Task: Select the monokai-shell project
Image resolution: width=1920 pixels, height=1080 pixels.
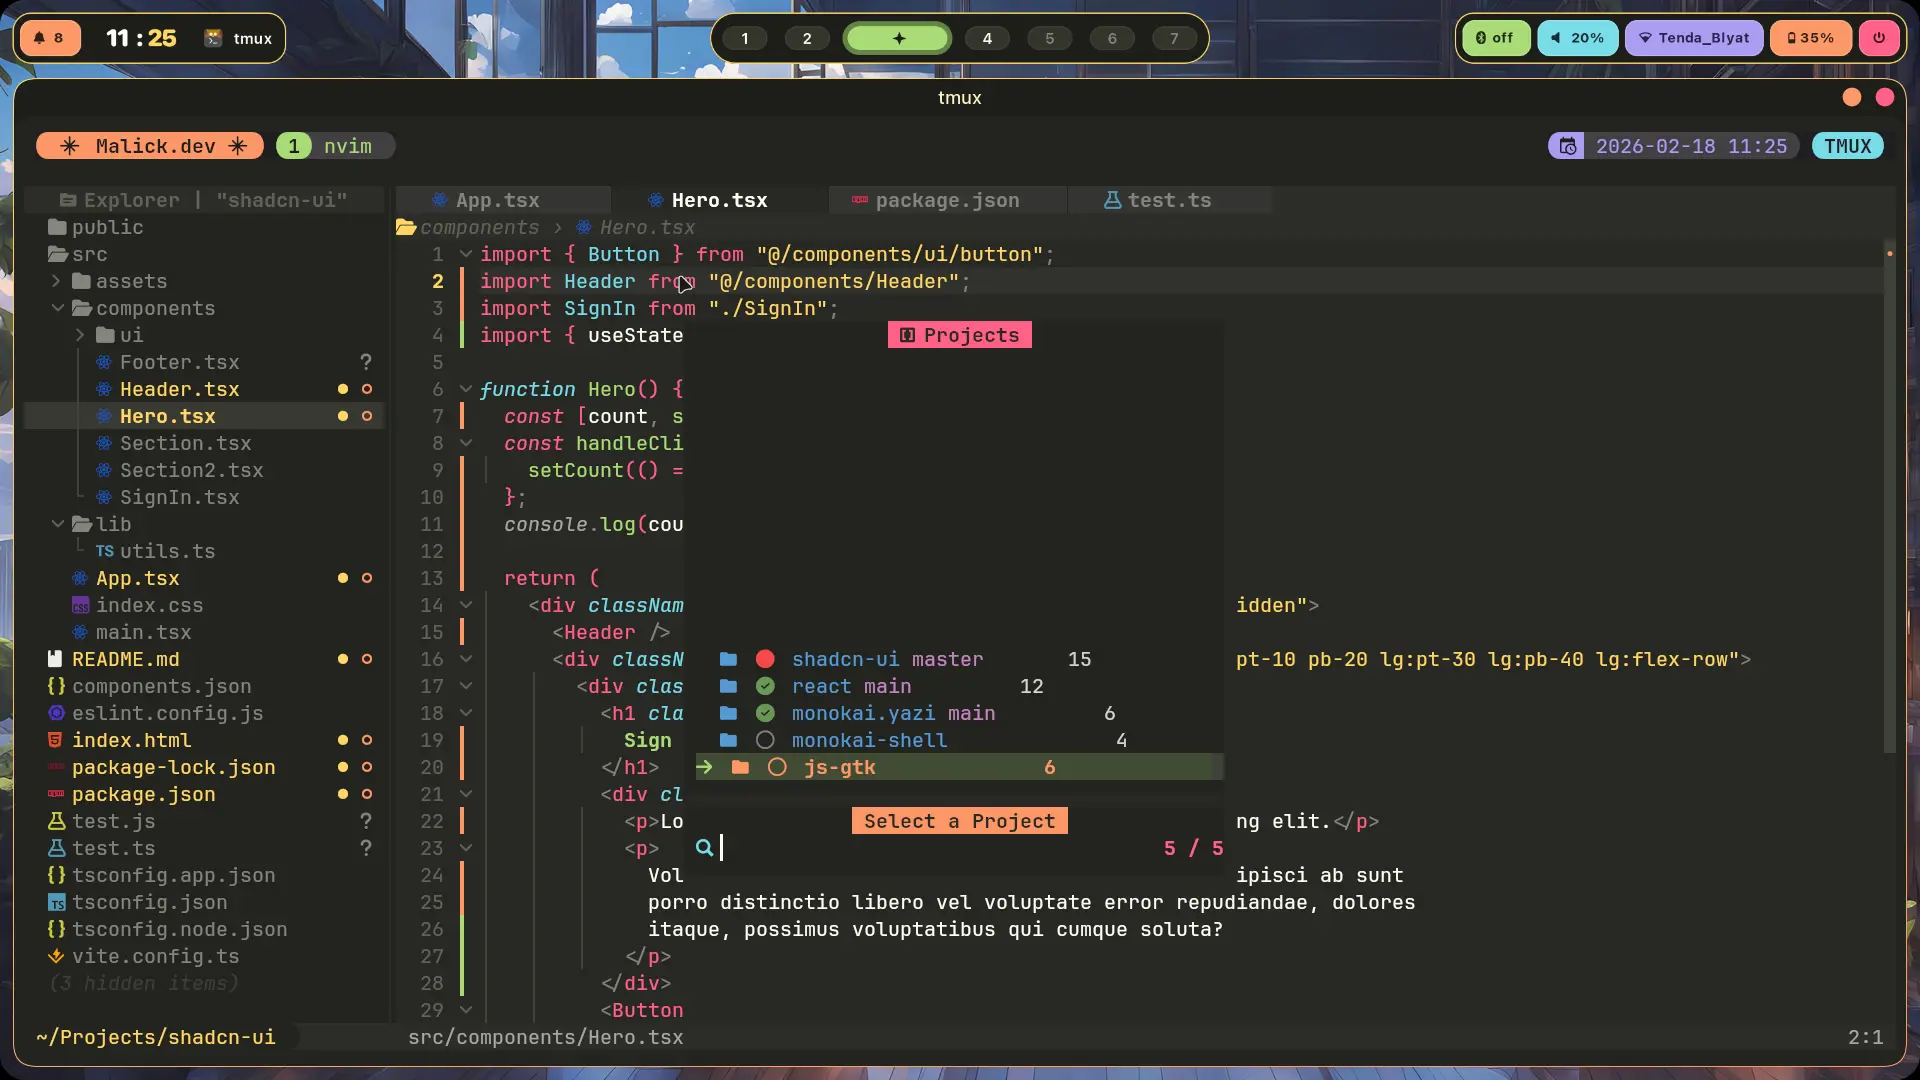Action: (958, 740)
